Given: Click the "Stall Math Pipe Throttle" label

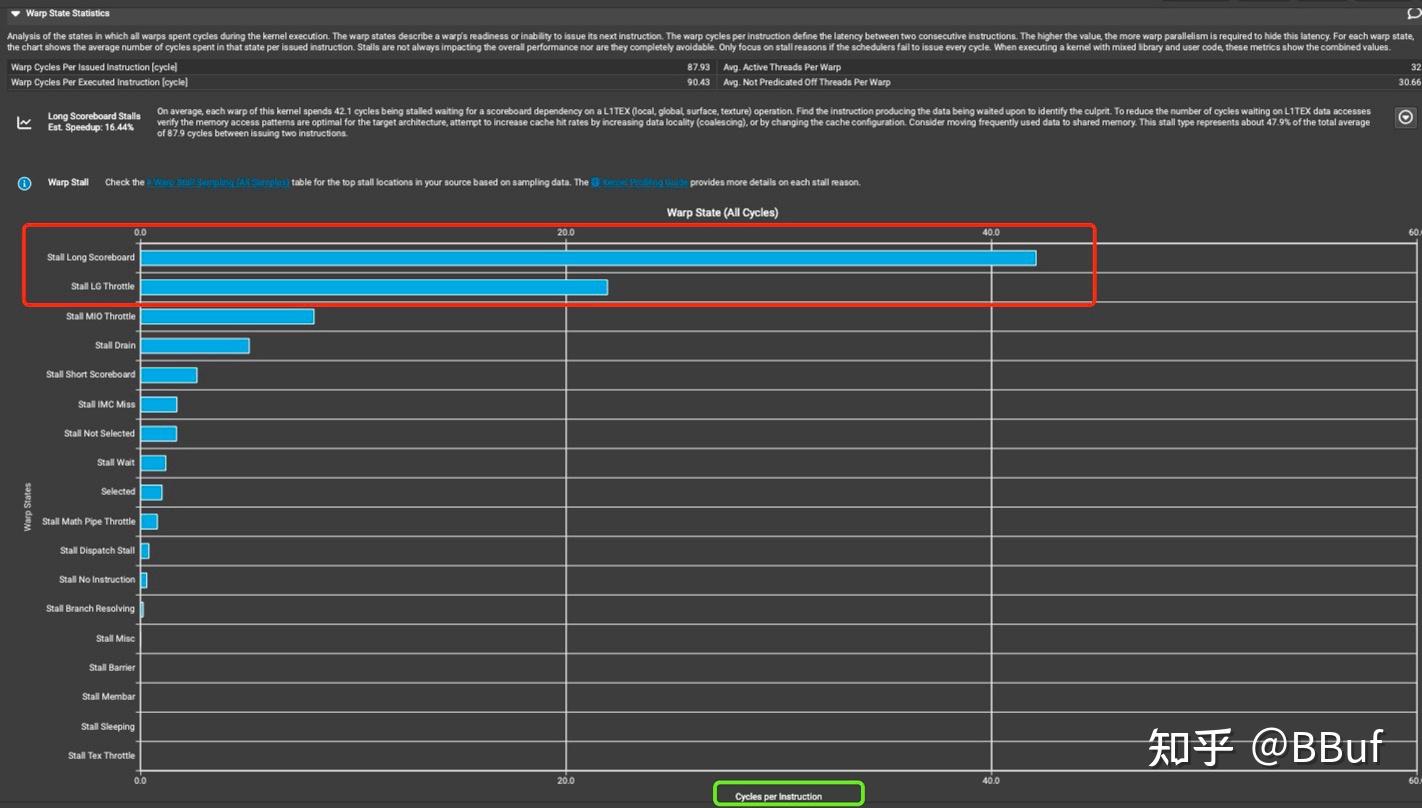Looking at the screenshot, I should coord(88,521).
